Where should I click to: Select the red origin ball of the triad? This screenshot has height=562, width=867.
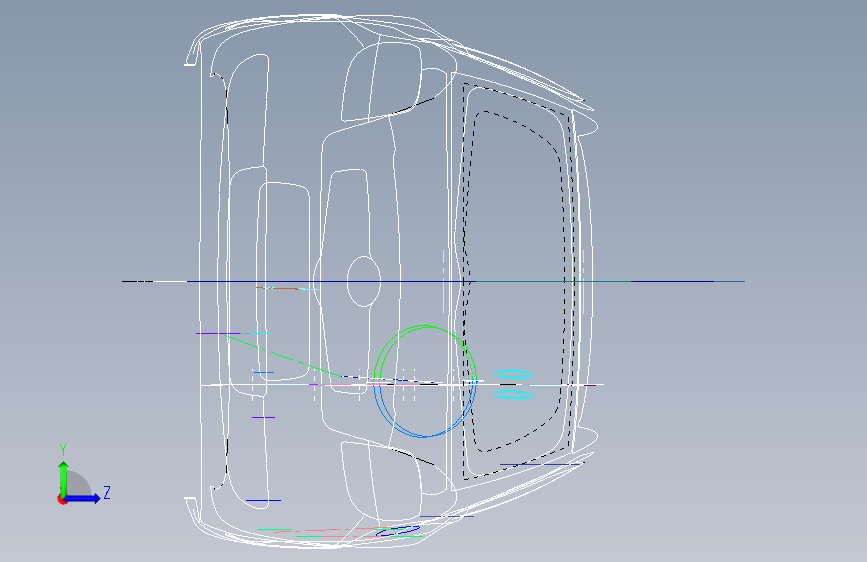click(62, 499)
